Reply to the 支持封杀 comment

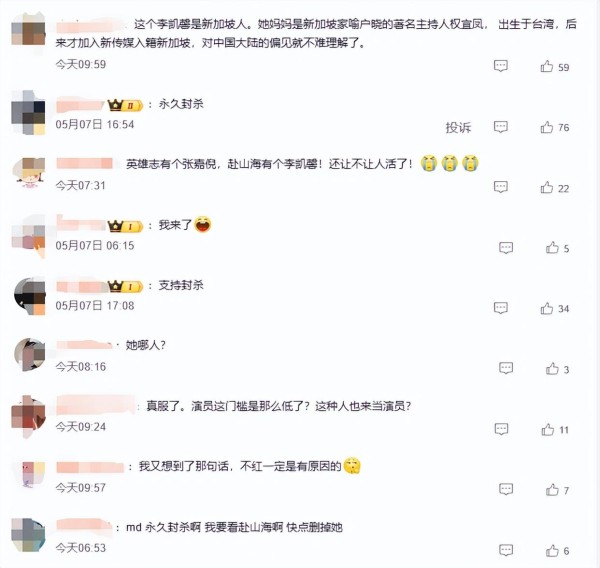(501, 308)
